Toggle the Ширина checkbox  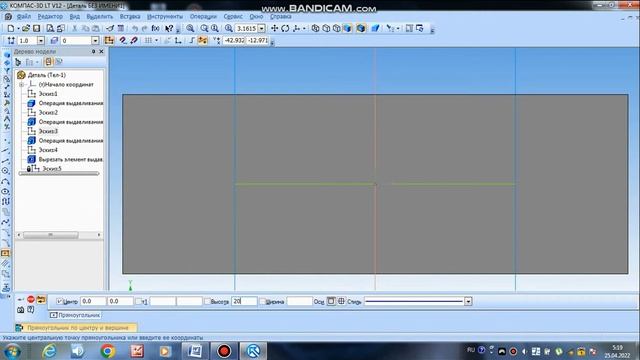(x=262, y=302)
